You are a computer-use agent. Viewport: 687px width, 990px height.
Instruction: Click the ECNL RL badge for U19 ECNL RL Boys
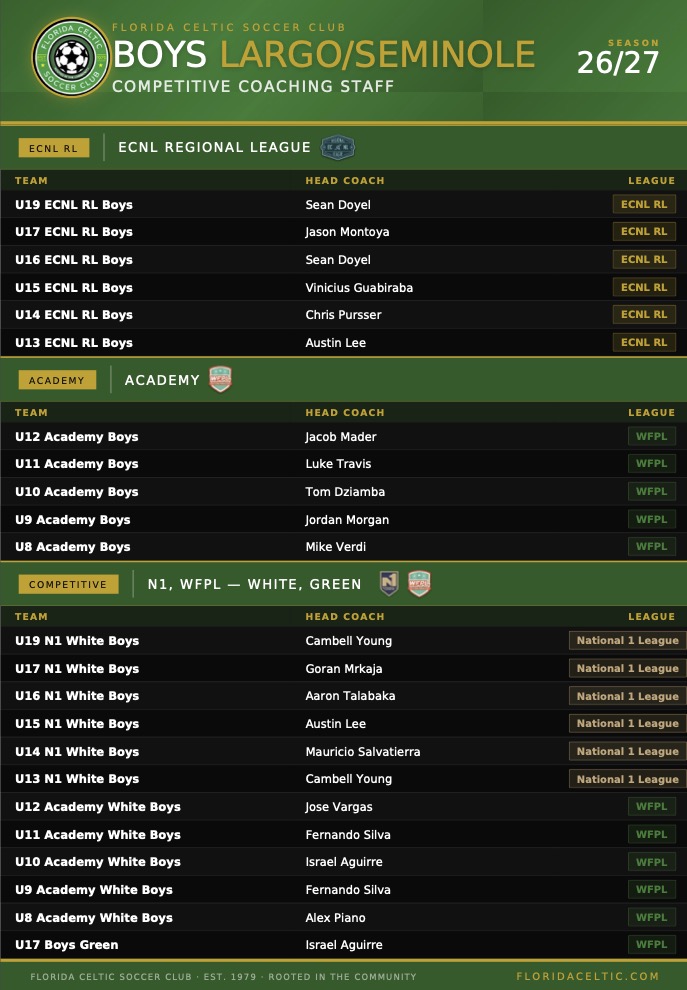(x=643, y=204)
